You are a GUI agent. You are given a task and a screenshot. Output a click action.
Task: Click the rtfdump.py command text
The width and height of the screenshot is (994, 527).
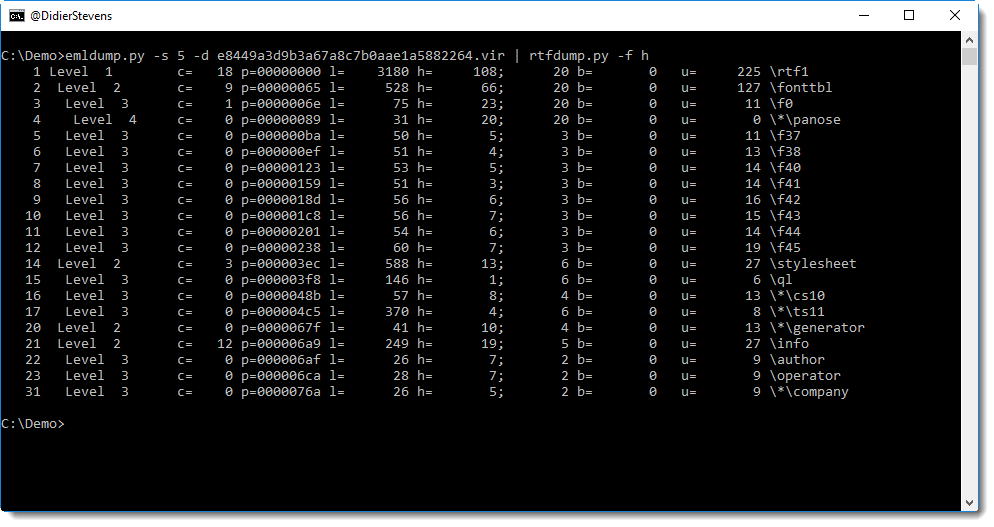(x=569, y=56)
